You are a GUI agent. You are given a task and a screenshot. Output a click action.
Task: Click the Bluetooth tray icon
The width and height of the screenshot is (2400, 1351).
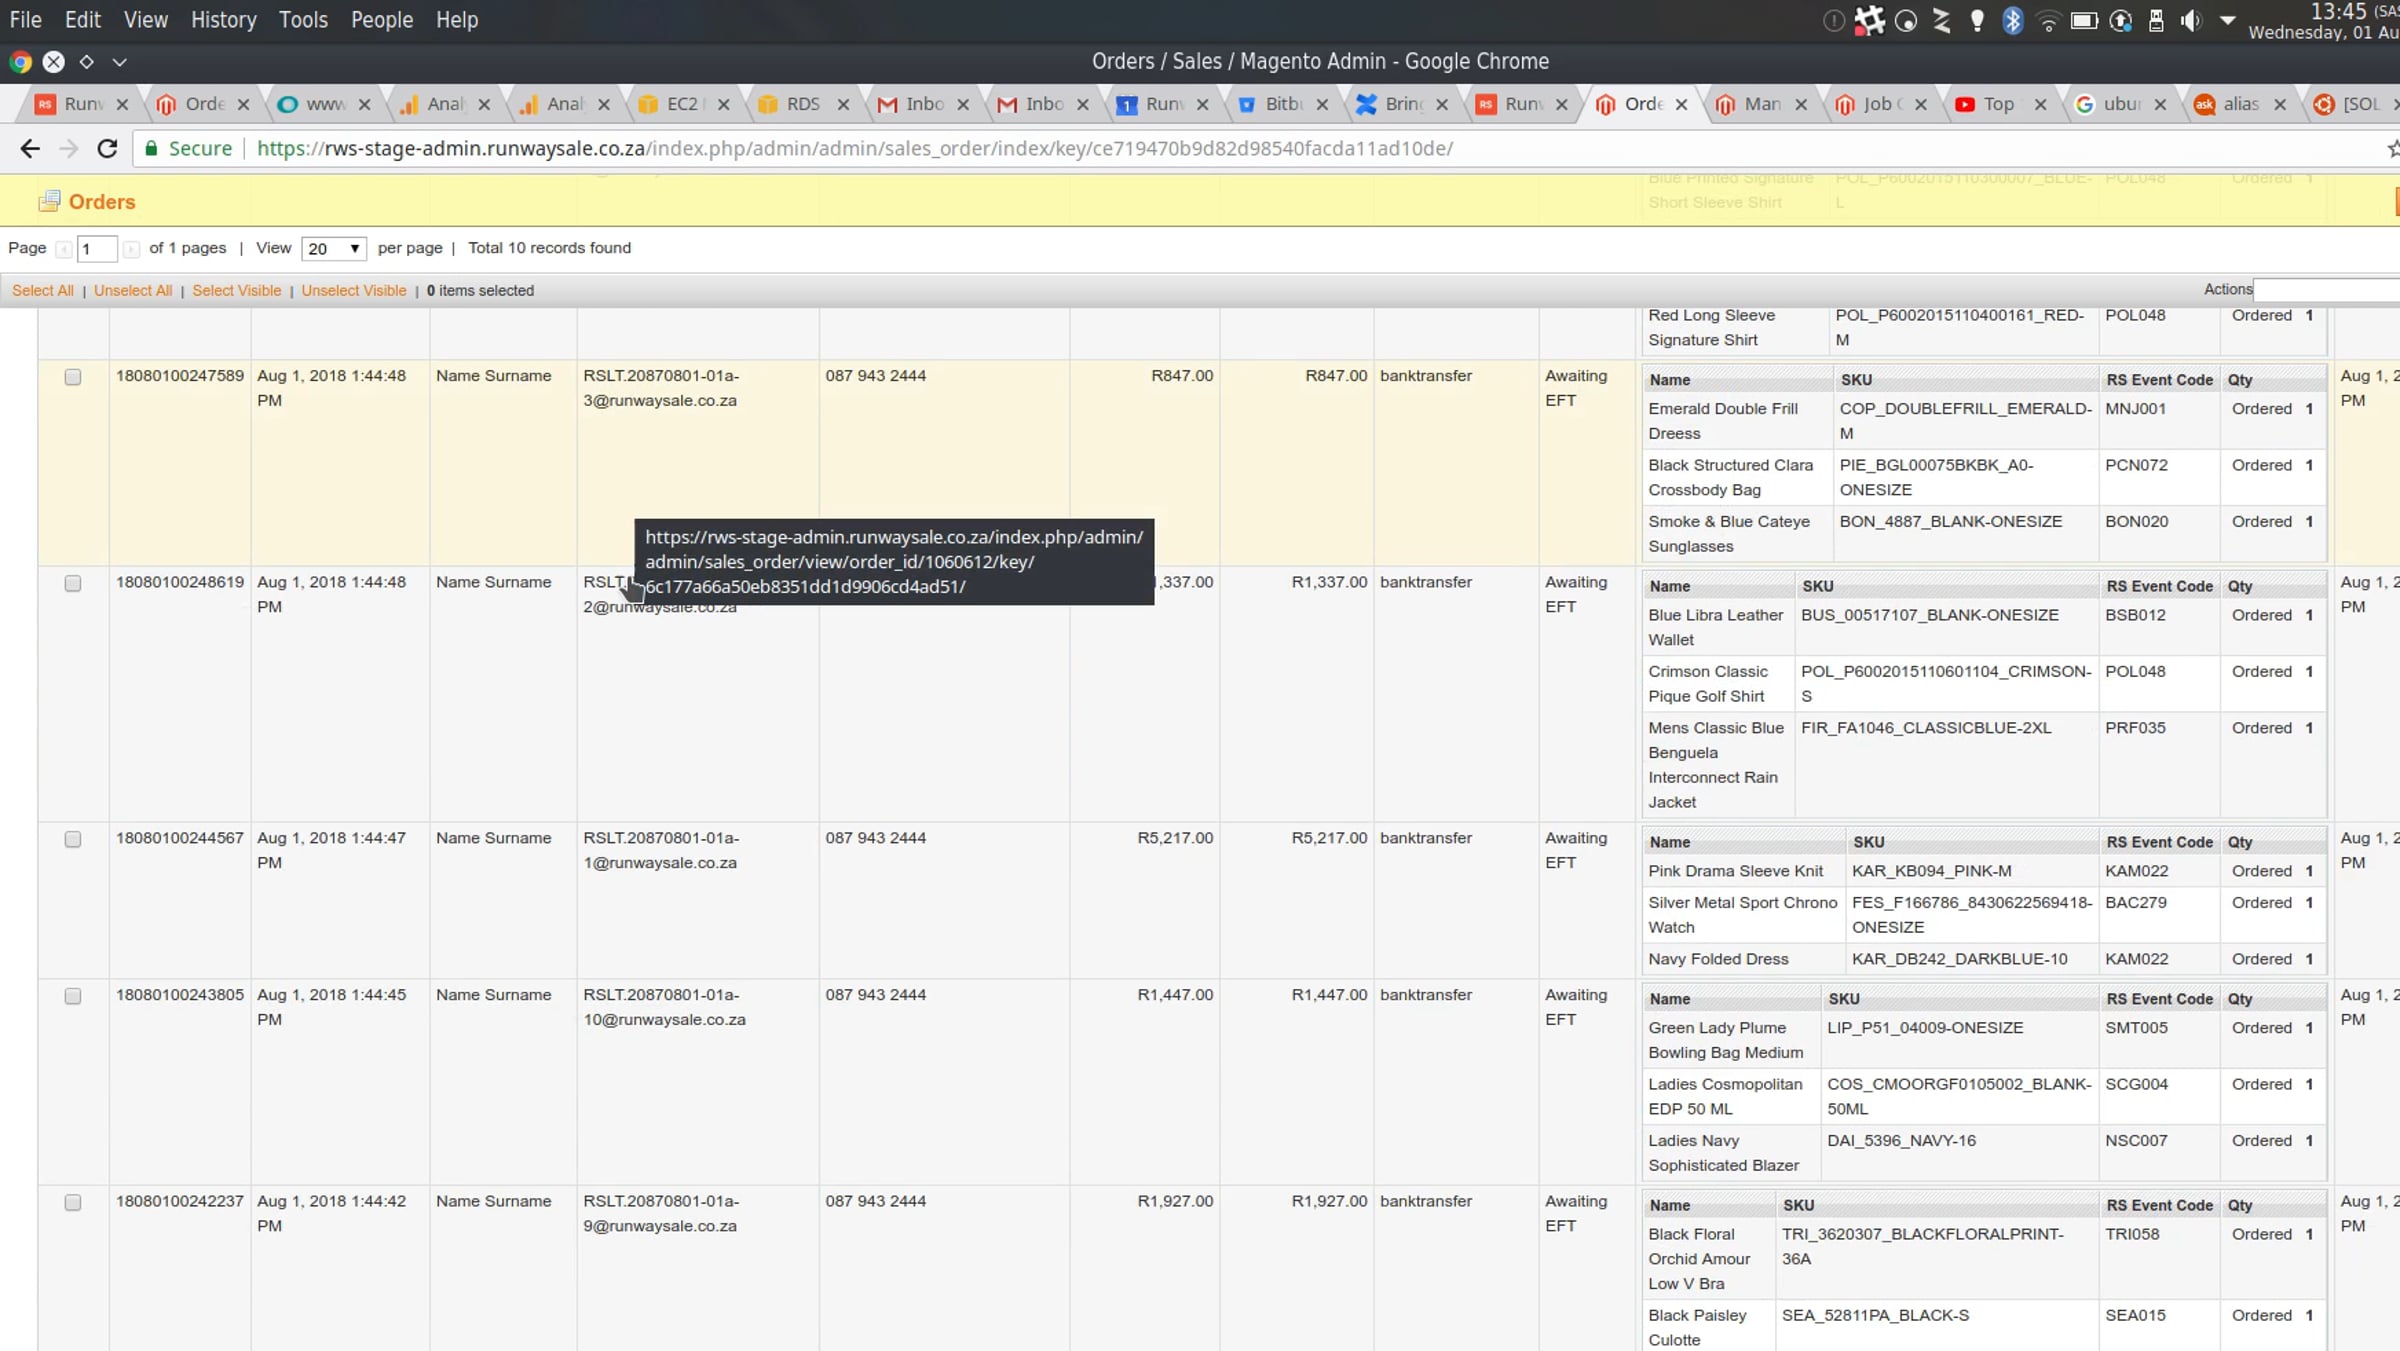coord(2012,21)
